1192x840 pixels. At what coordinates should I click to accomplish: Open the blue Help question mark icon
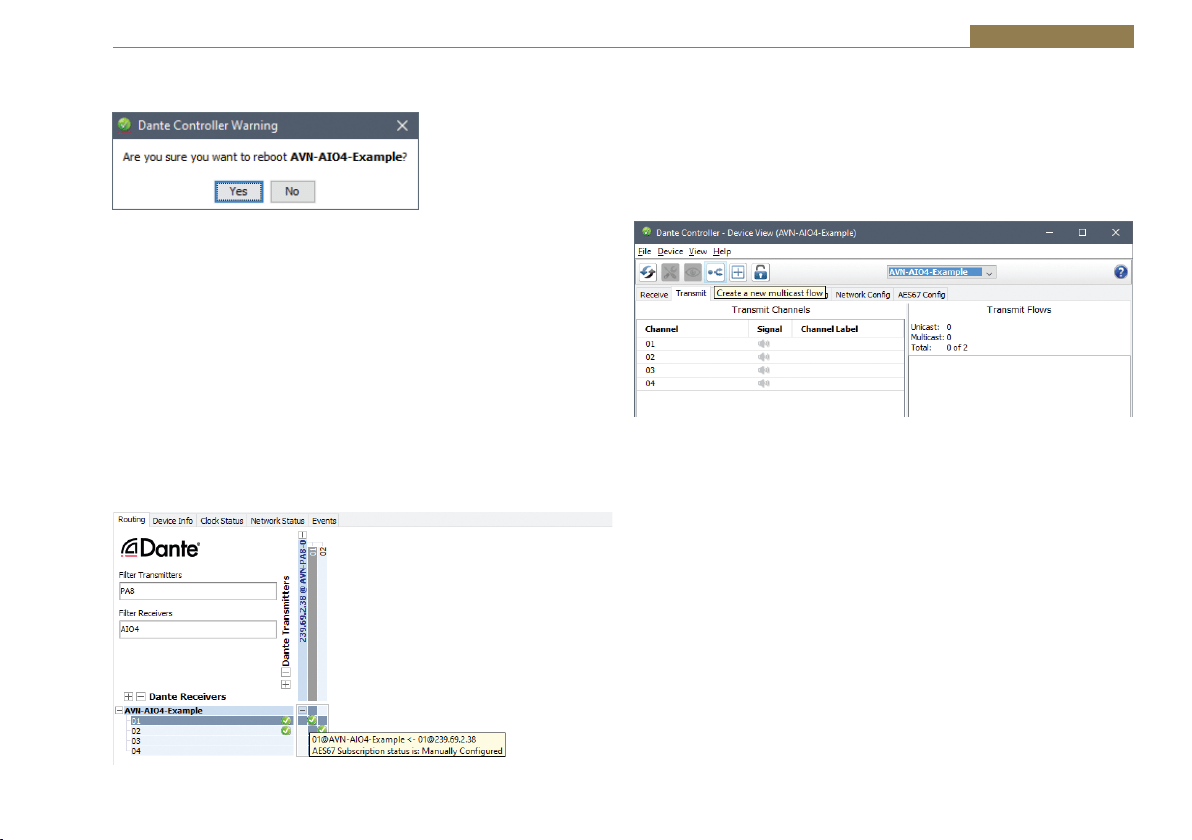(1121, 272)
